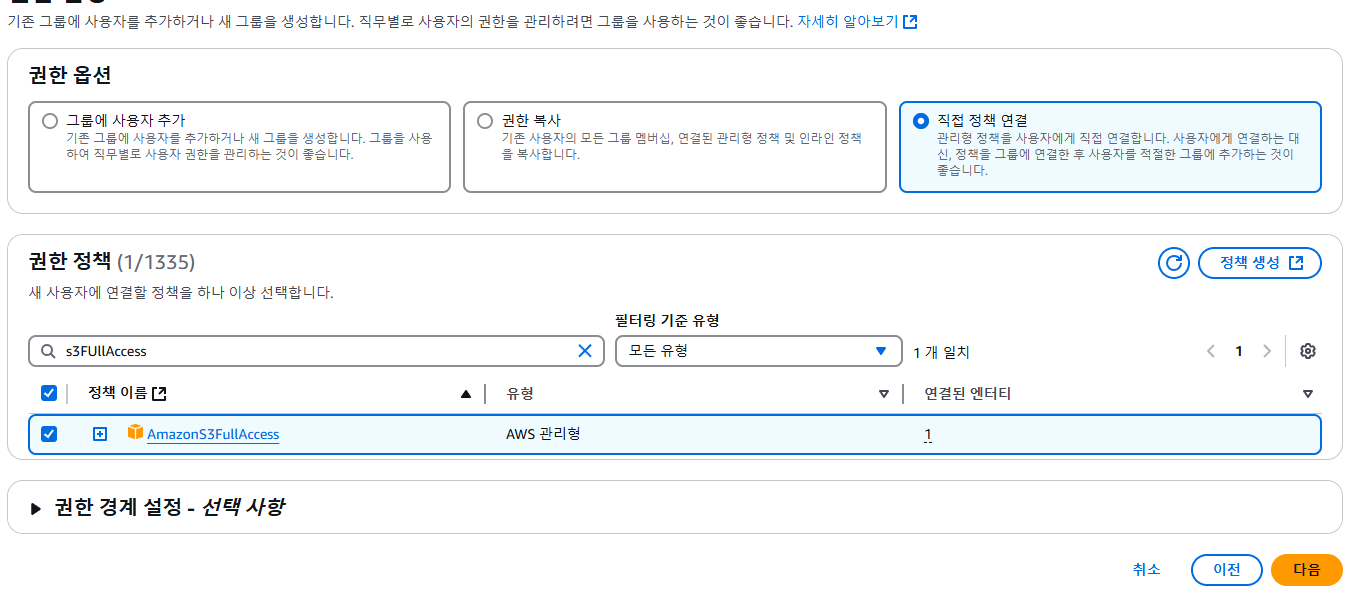The height and width of the screenshot is (607, 1358).
Task: Click the 이전 button
Action: [x=1227, y=570]
